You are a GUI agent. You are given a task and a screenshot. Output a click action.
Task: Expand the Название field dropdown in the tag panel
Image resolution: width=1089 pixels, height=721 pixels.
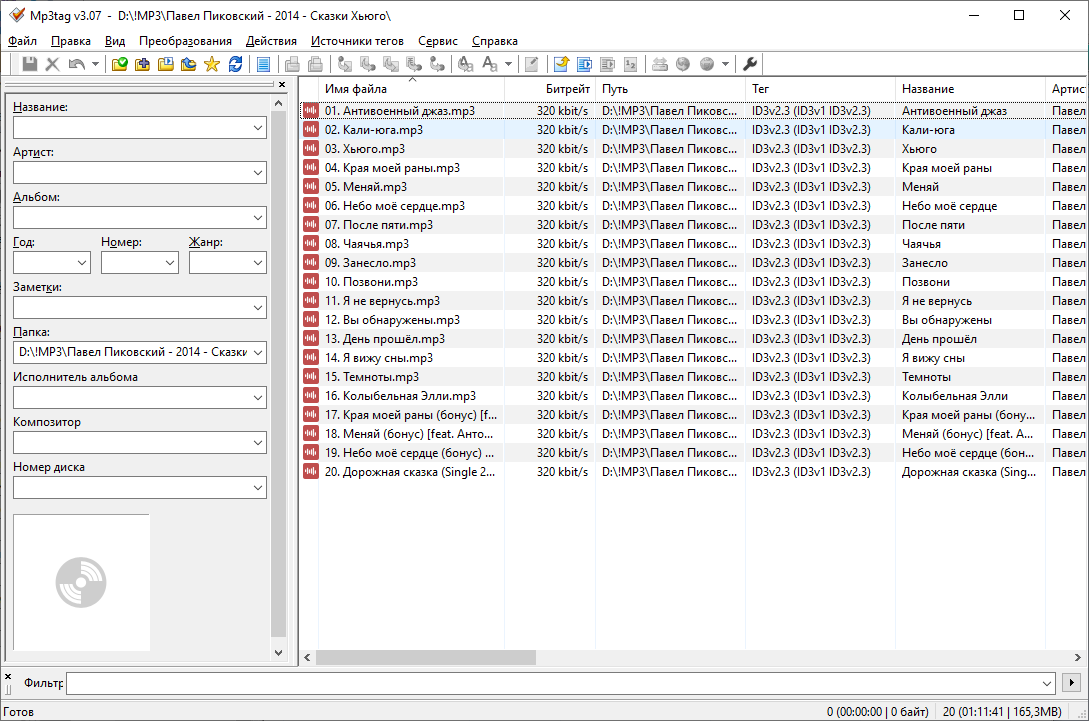click(x=258, y=128)
